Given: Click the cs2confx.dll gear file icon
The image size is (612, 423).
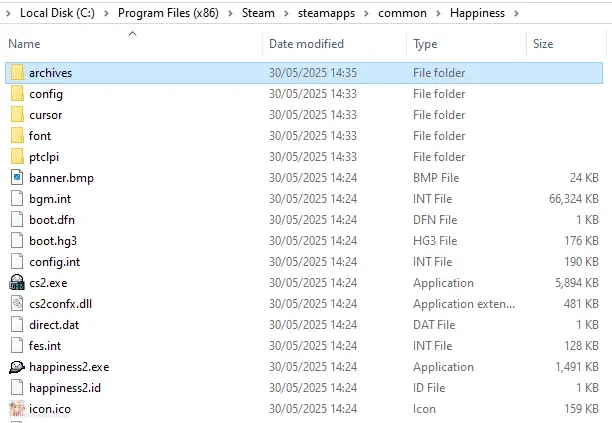Looking at the screenshot, I should pyautogui.click(x=17, y=304).
